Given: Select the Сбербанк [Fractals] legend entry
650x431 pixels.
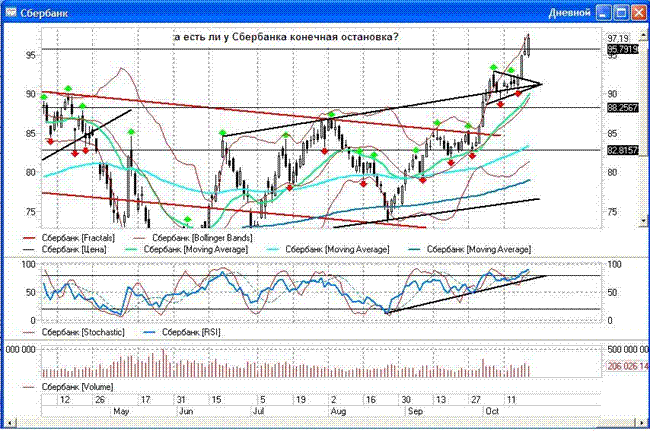Looking at the screenshot, I should pyautogui.click(x=68, y=238).
